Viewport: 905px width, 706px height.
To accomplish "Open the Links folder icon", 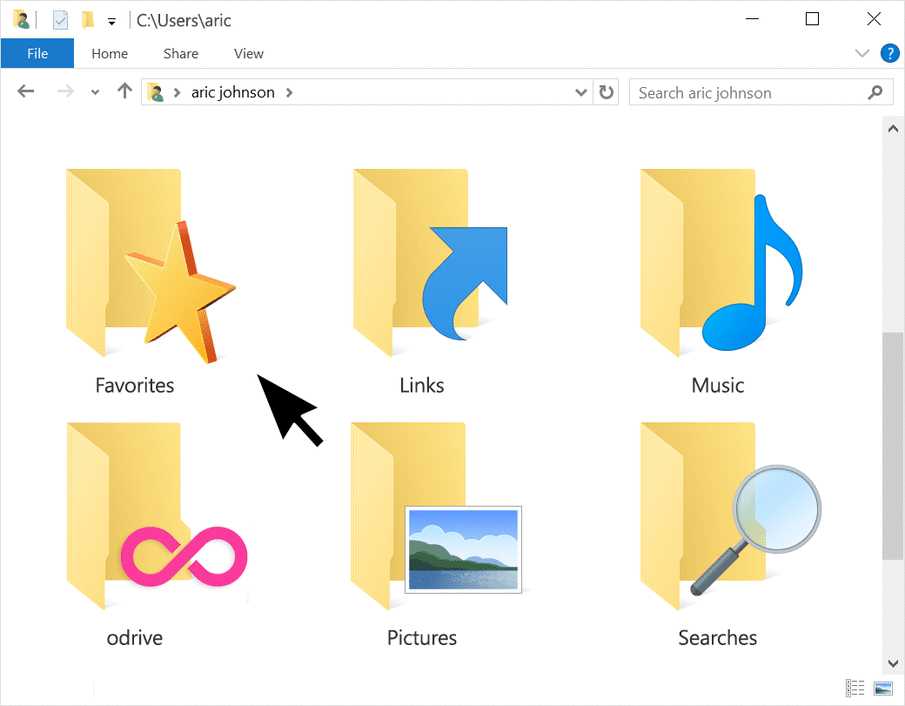I will click(x=430, y=263).
